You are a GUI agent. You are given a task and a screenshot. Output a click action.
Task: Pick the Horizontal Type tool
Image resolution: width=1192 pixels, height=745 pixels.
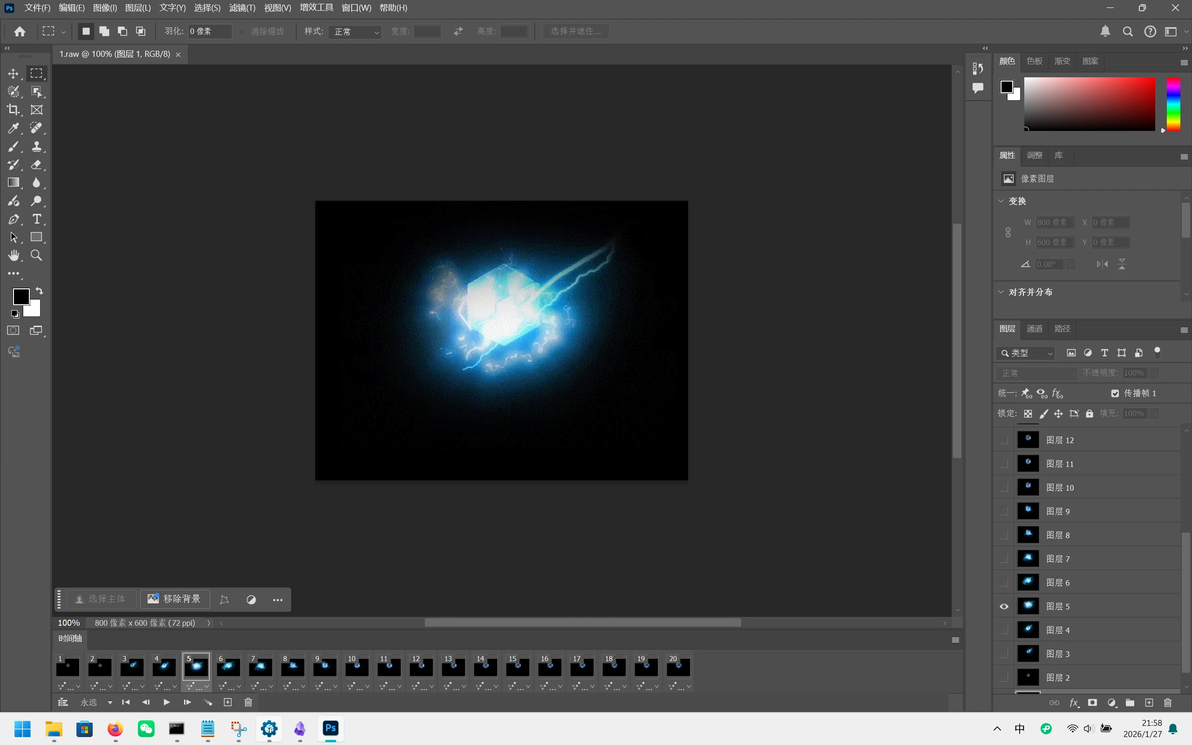[36, 220]
